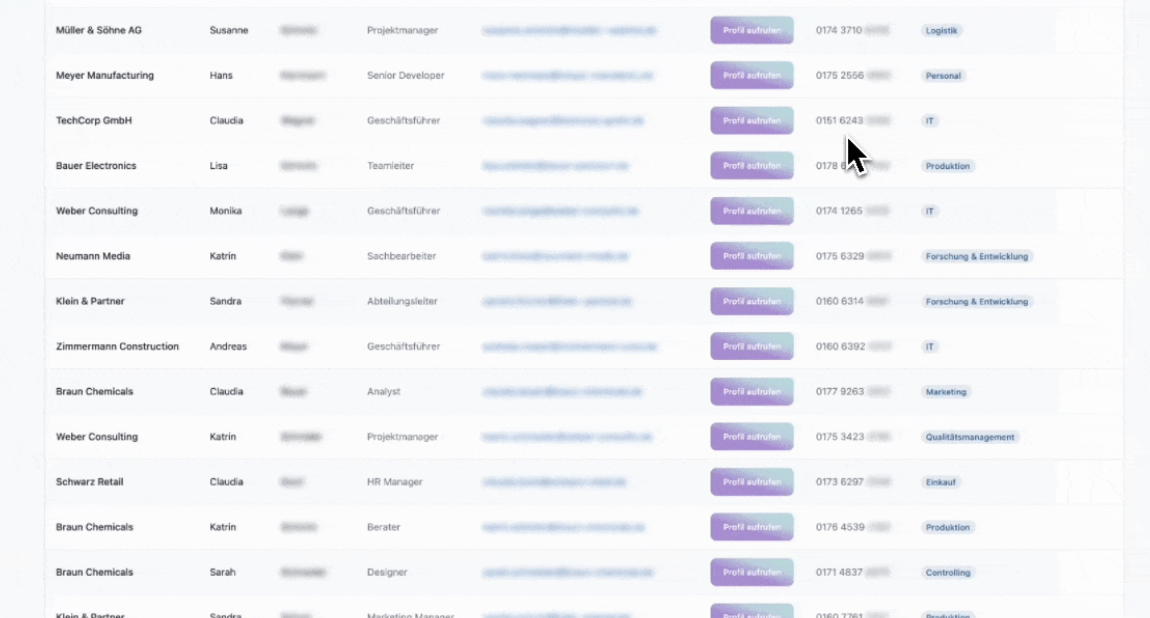Click the Qualitätsmanagement tag
1150x618 pixels.
970,437
